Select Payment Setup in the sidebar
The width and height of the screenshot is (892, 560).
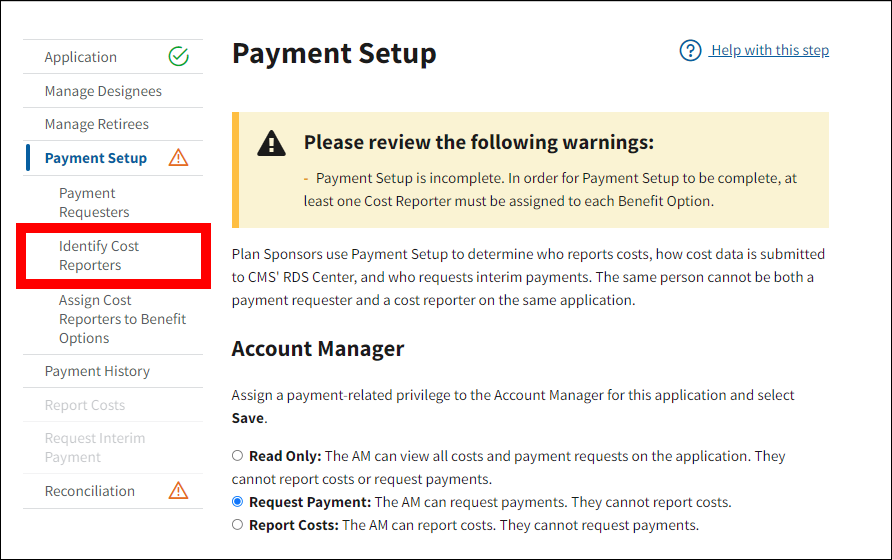[x=96, y=158]
